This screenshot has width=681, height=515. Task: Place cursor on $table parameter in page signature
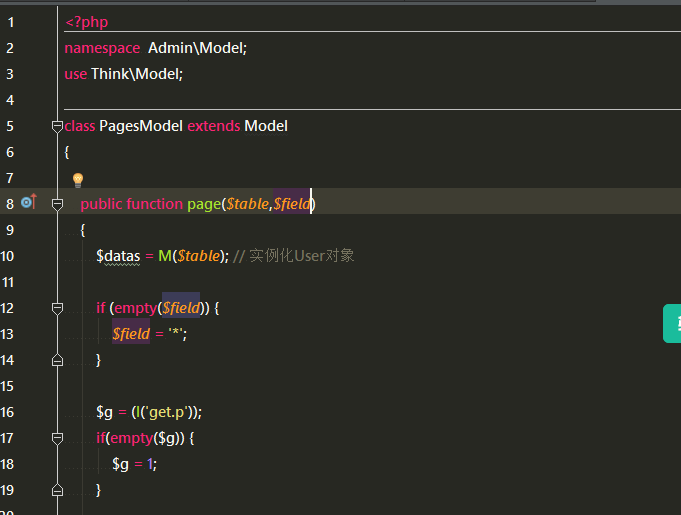(x=247, y=204)
